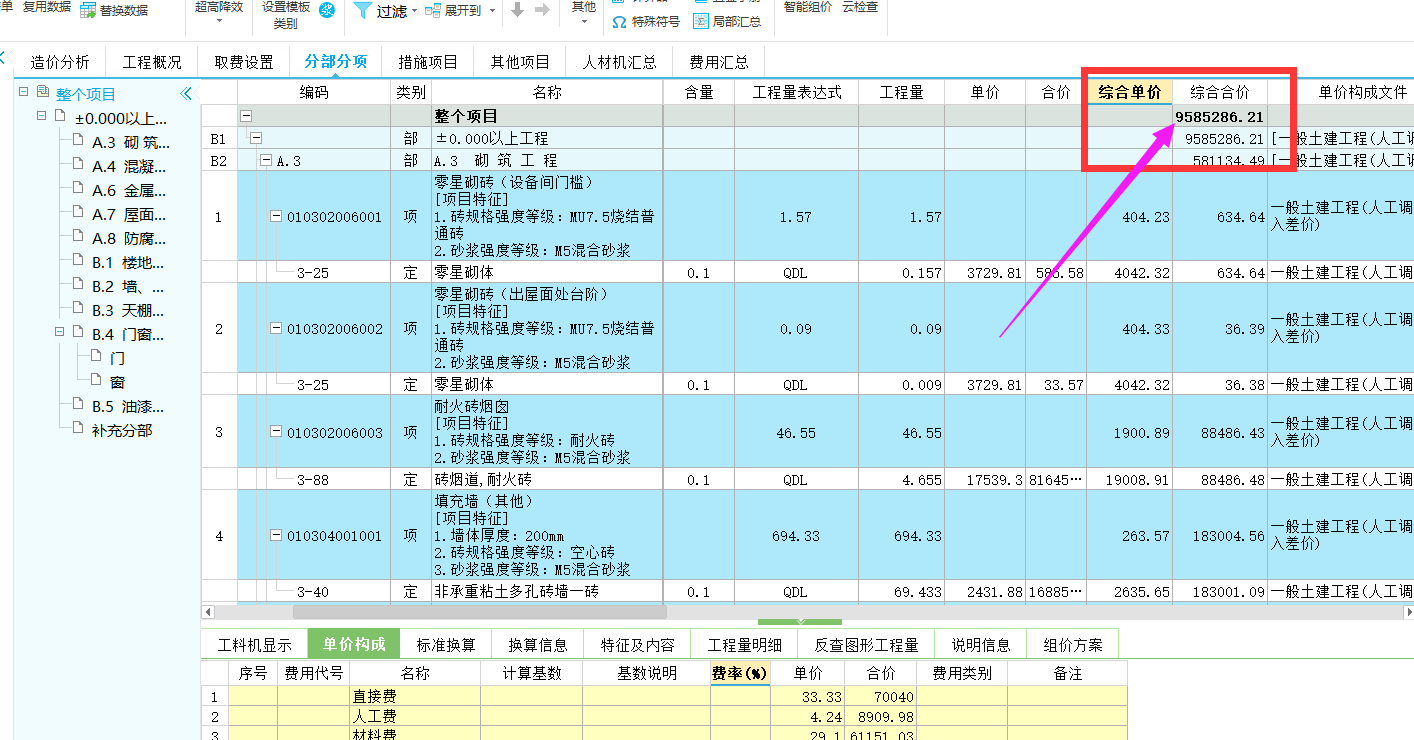Switch to 人材机汇总 tab
This screenshot has height=740, width=1414.
pyautogui.click(x=620, y=62)
